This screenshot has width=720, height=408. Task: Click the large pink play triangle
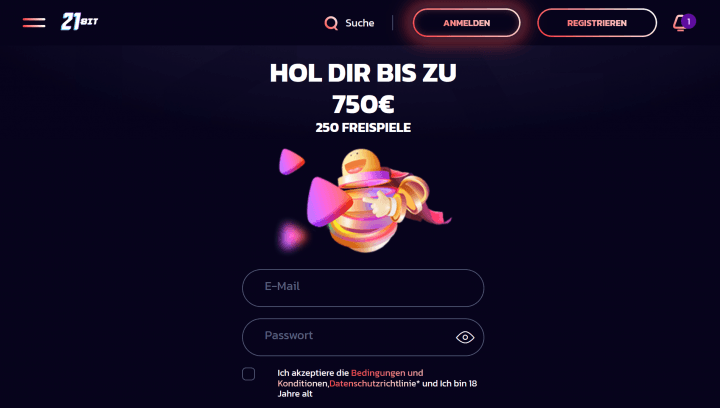[x=328, y=202]
